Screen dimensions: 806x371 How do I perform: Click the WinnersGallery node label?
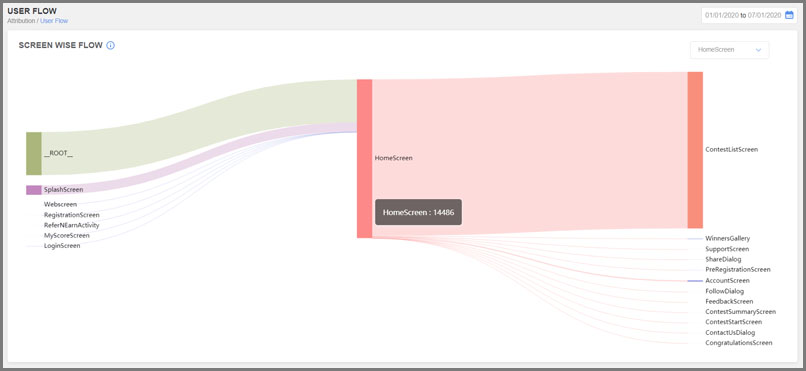coord(727,238)
